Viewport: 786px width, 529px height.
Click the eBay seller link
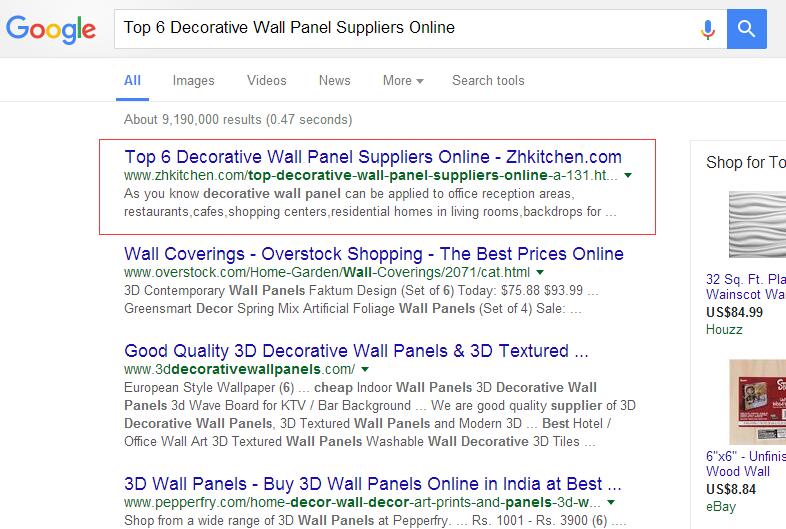pyautogui.click(x=721, y=506)
